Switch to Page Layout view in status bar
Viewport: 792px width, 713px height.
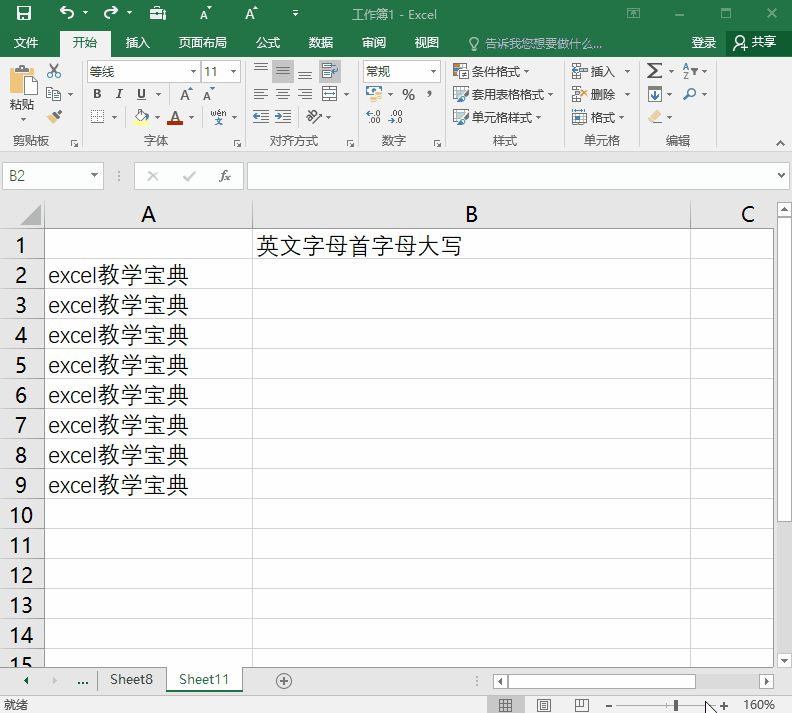click(544, 705)
